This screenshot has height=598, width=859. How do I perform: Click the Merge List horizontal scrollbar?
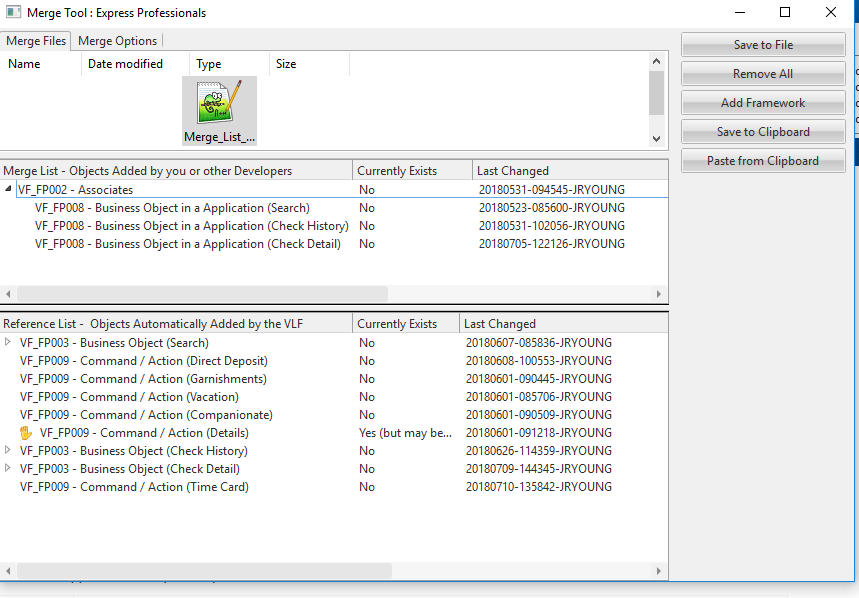tap(202, 294)
